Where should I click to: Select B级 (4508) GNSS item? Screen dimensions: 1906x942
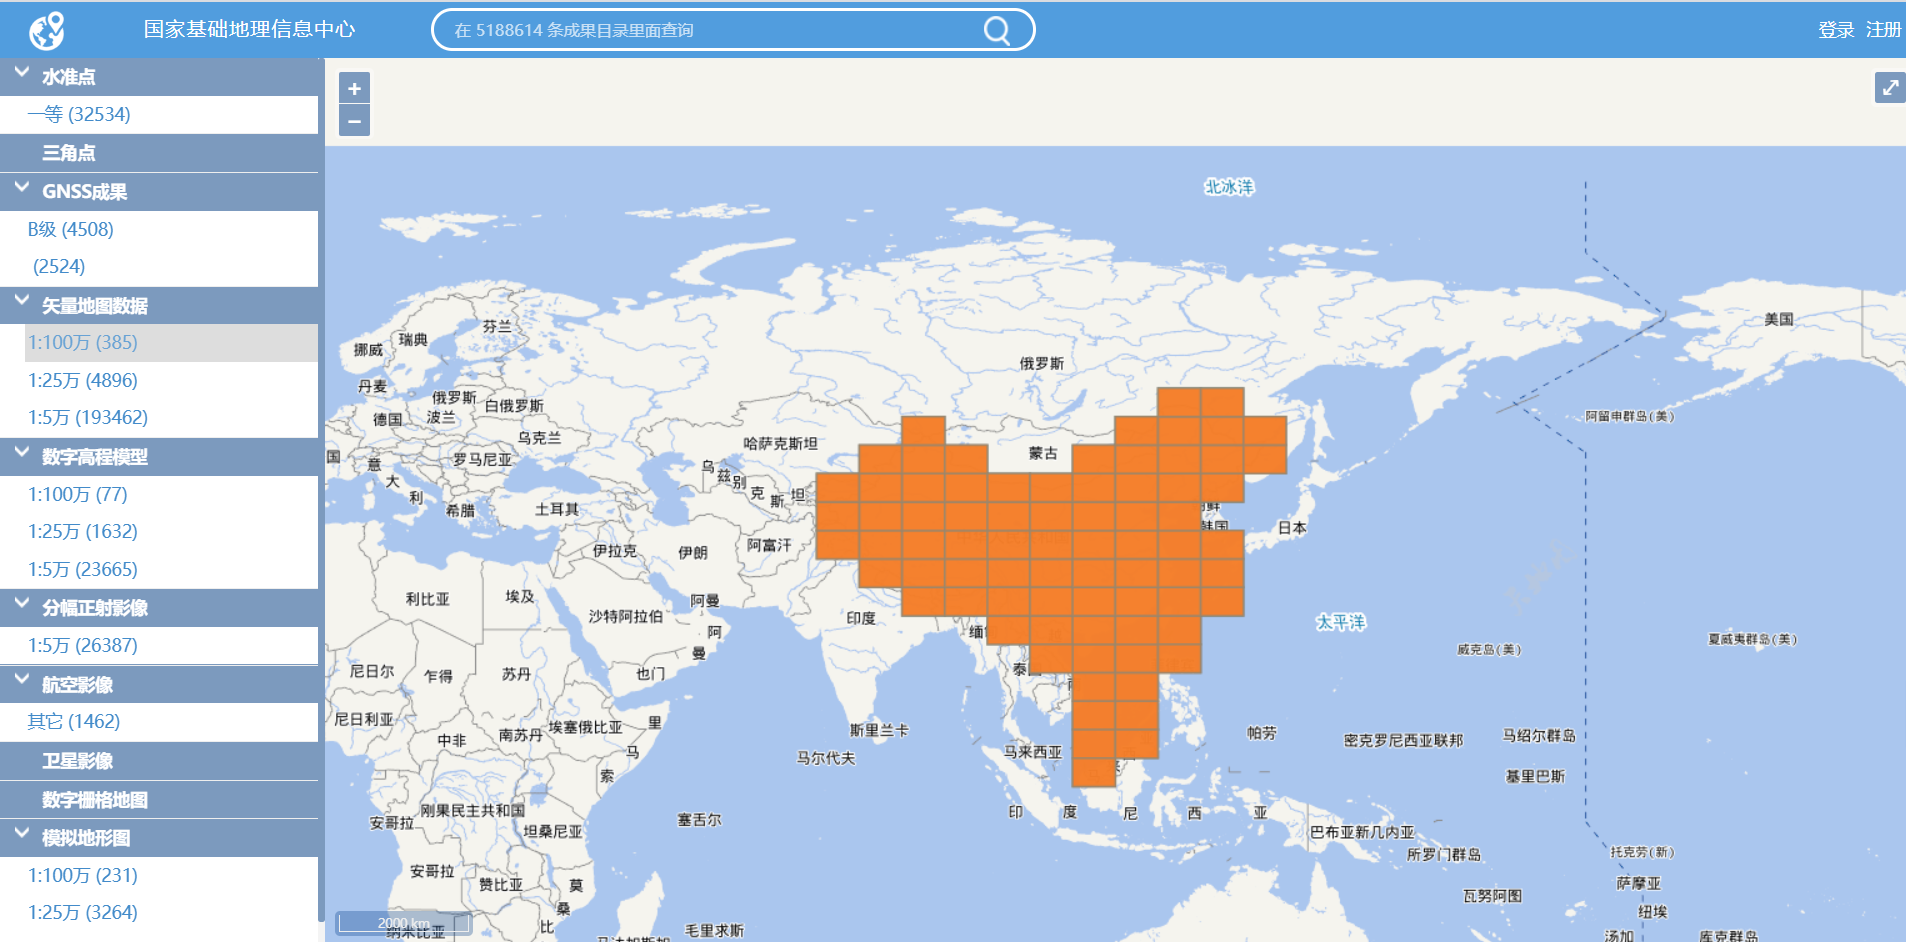71,229
